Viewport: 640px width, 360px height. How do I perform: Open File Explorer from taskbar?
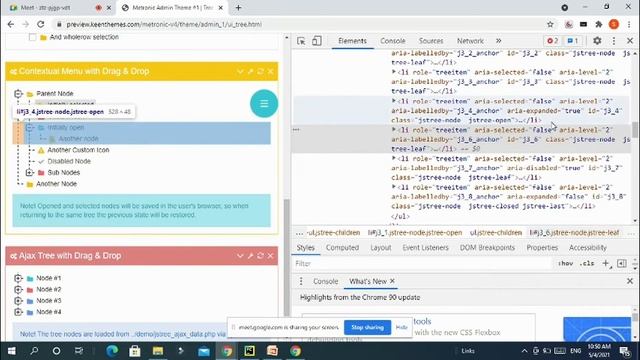158,351
